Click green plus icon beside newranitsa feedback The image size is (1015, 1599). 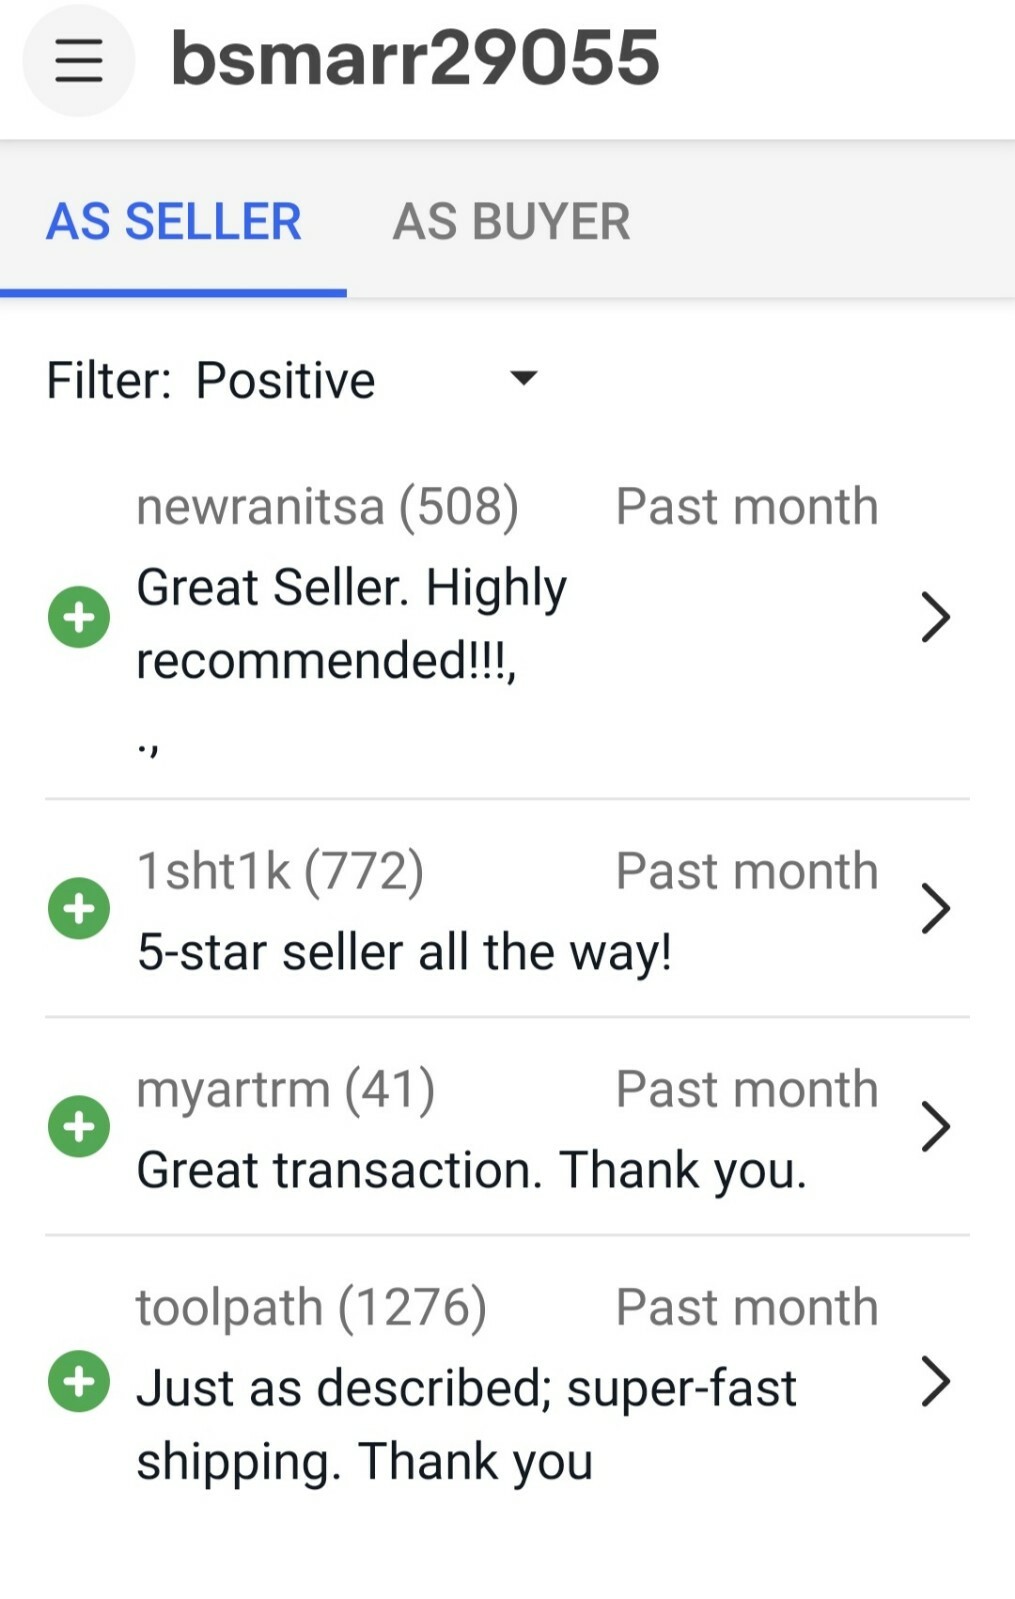79,617
